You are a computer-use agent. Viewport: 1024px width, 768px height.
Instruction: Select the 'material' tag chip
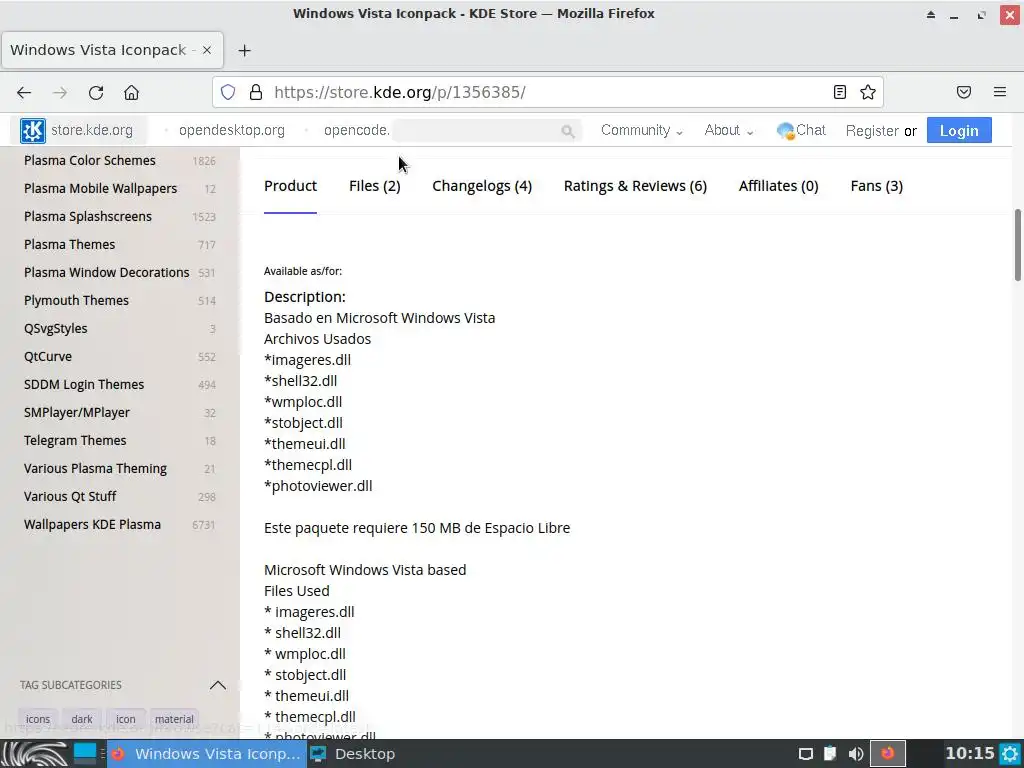pyautogui.click(x=174, y=719)
